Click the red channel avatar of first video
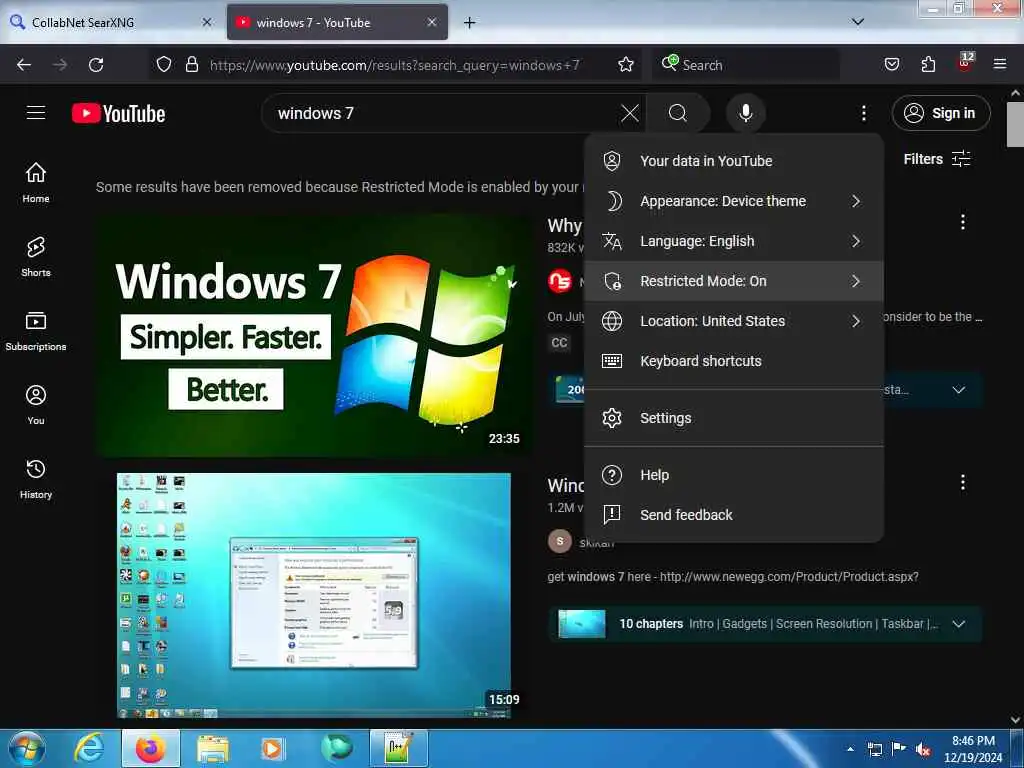Viewport: 1024px width, 768px height. tap(560, 281)
